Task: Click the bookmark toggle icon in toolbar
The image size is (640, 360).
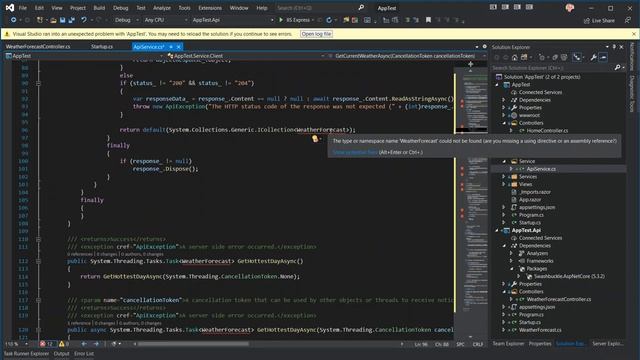Action: tap(428, 20)
